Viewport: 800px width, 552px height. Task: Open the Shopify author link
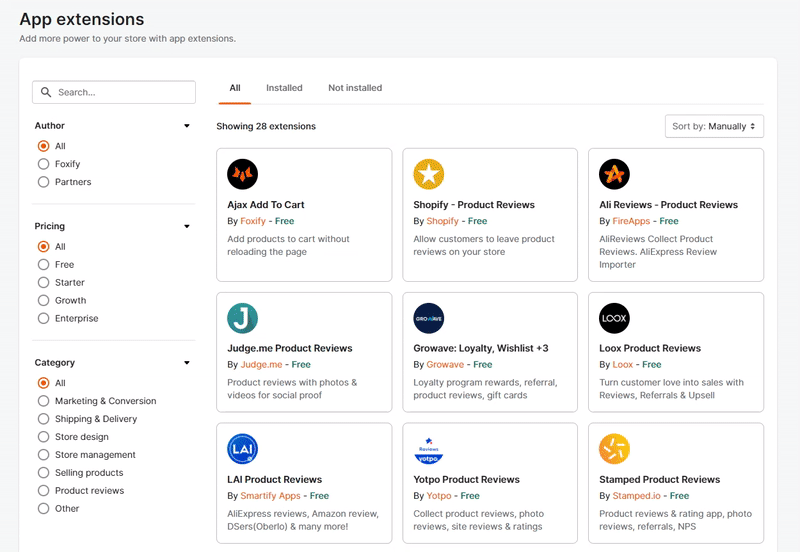[x=442, y=221]
